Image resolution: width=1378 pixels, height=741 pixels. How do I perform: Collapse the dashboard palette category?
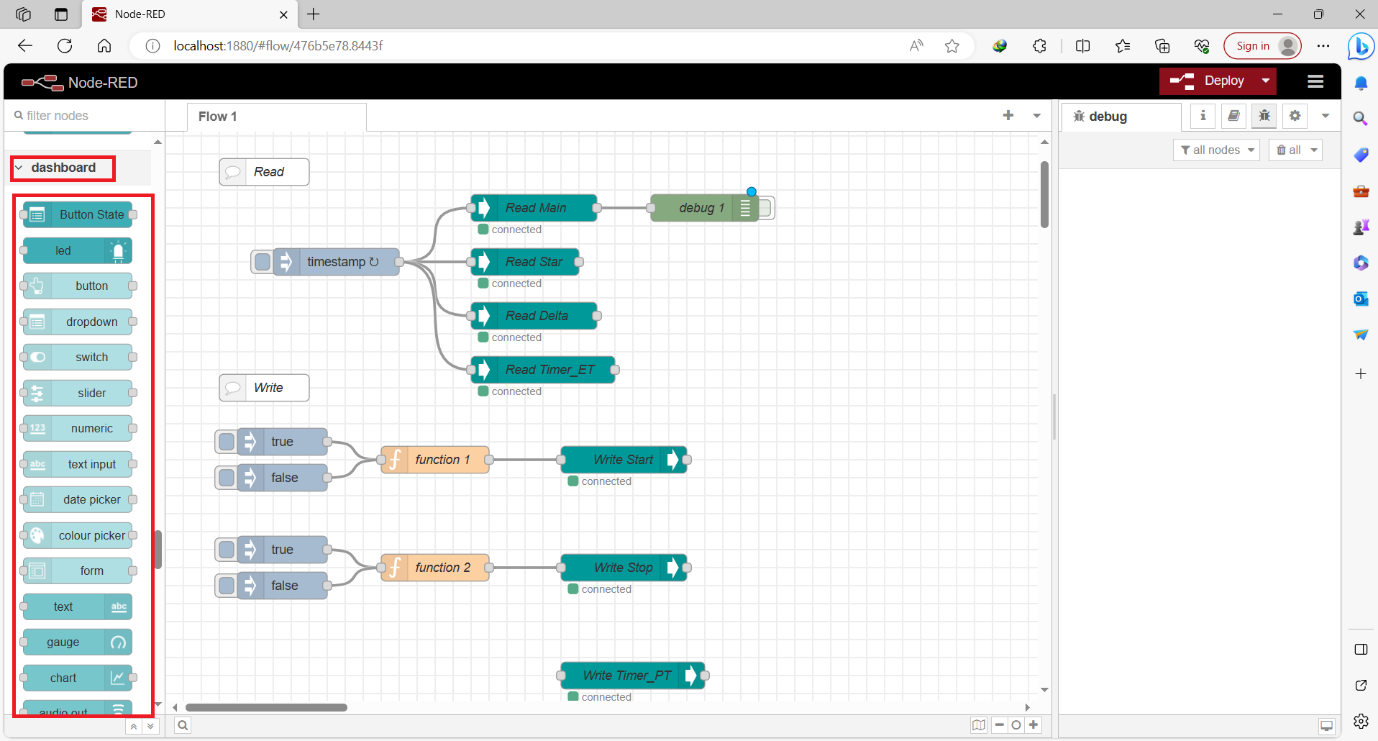[x=62, y=167]
